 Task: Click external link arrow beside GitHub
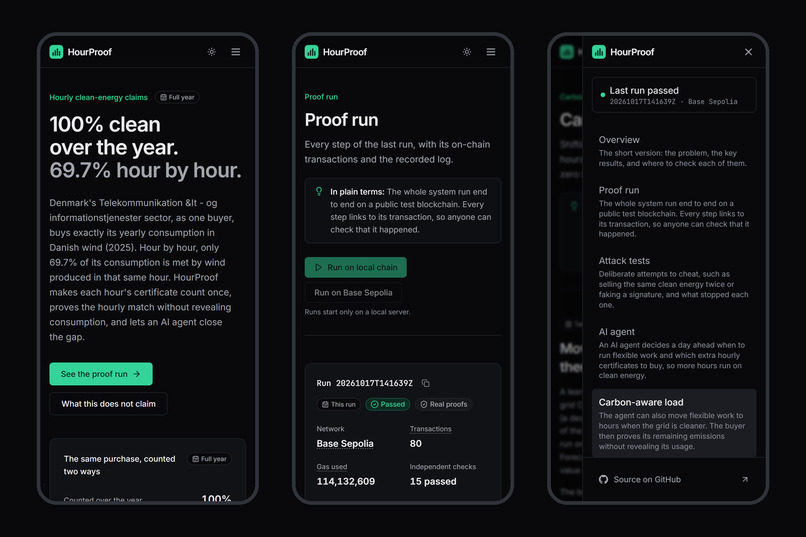tap(745, 479)
